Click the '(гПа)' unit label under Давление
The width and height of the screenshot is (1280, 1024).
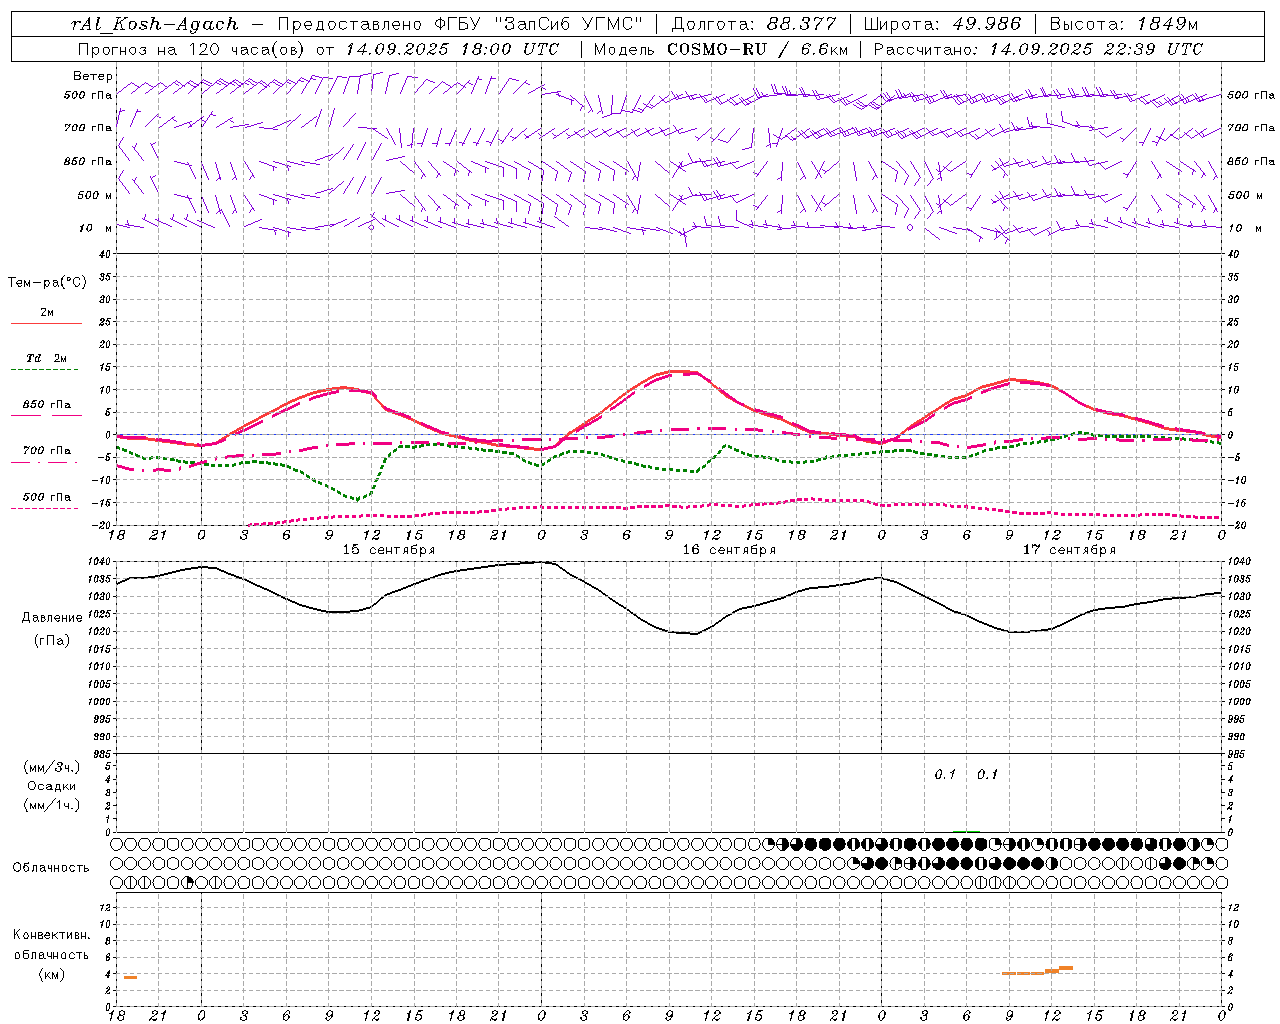click(52, 640)
